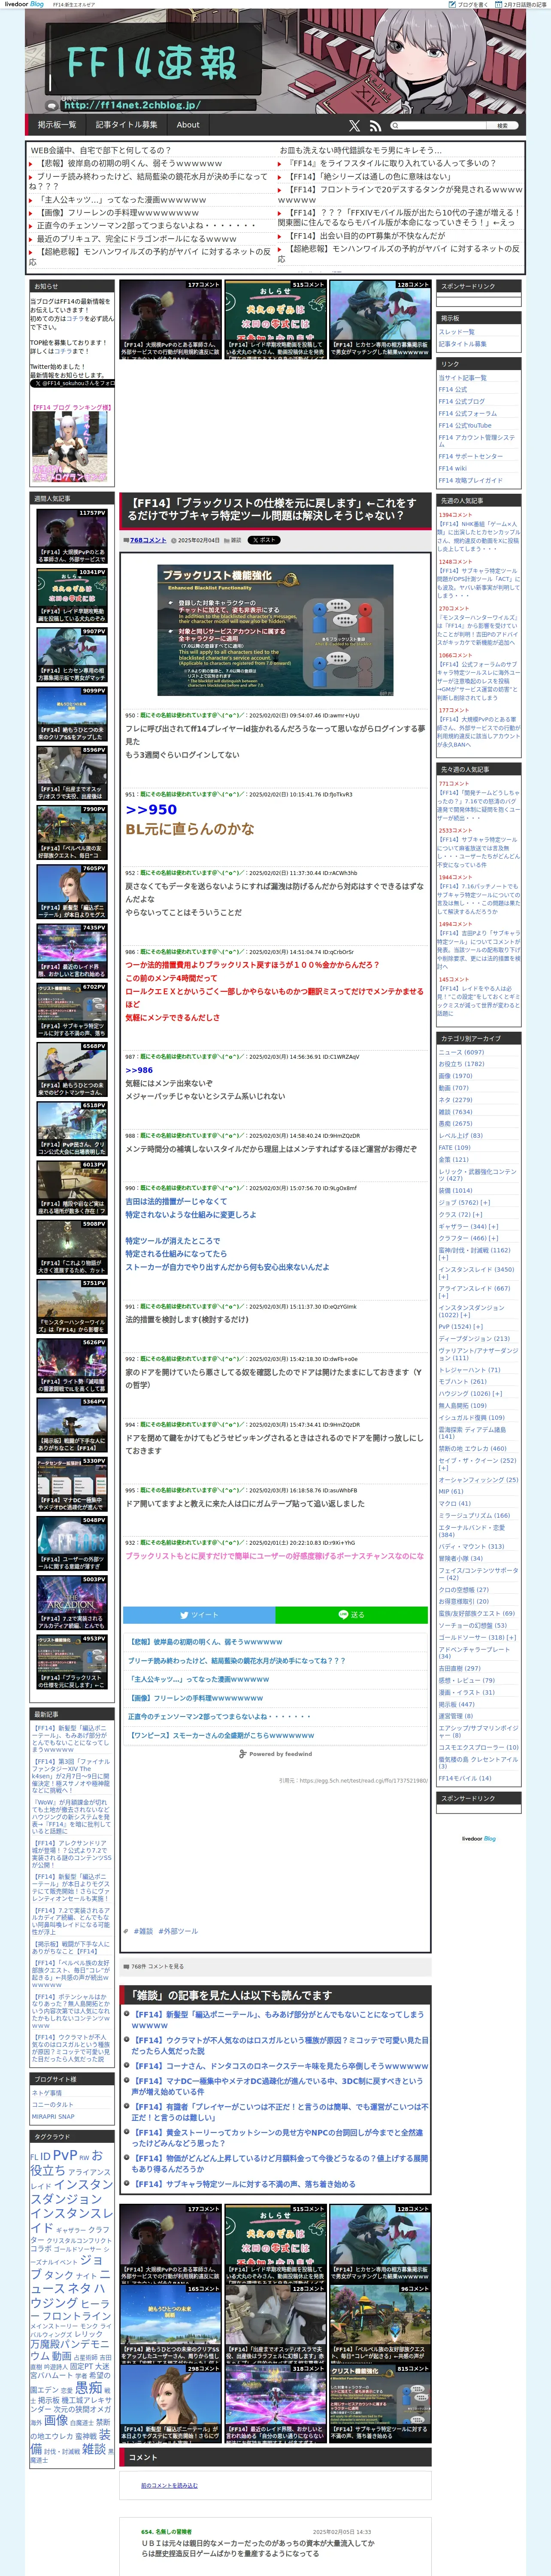The width and height of the screenshot is (551, 2576).
Task: Expand the ジョブ (5762) [+] category
Action: click(464, 1203)
